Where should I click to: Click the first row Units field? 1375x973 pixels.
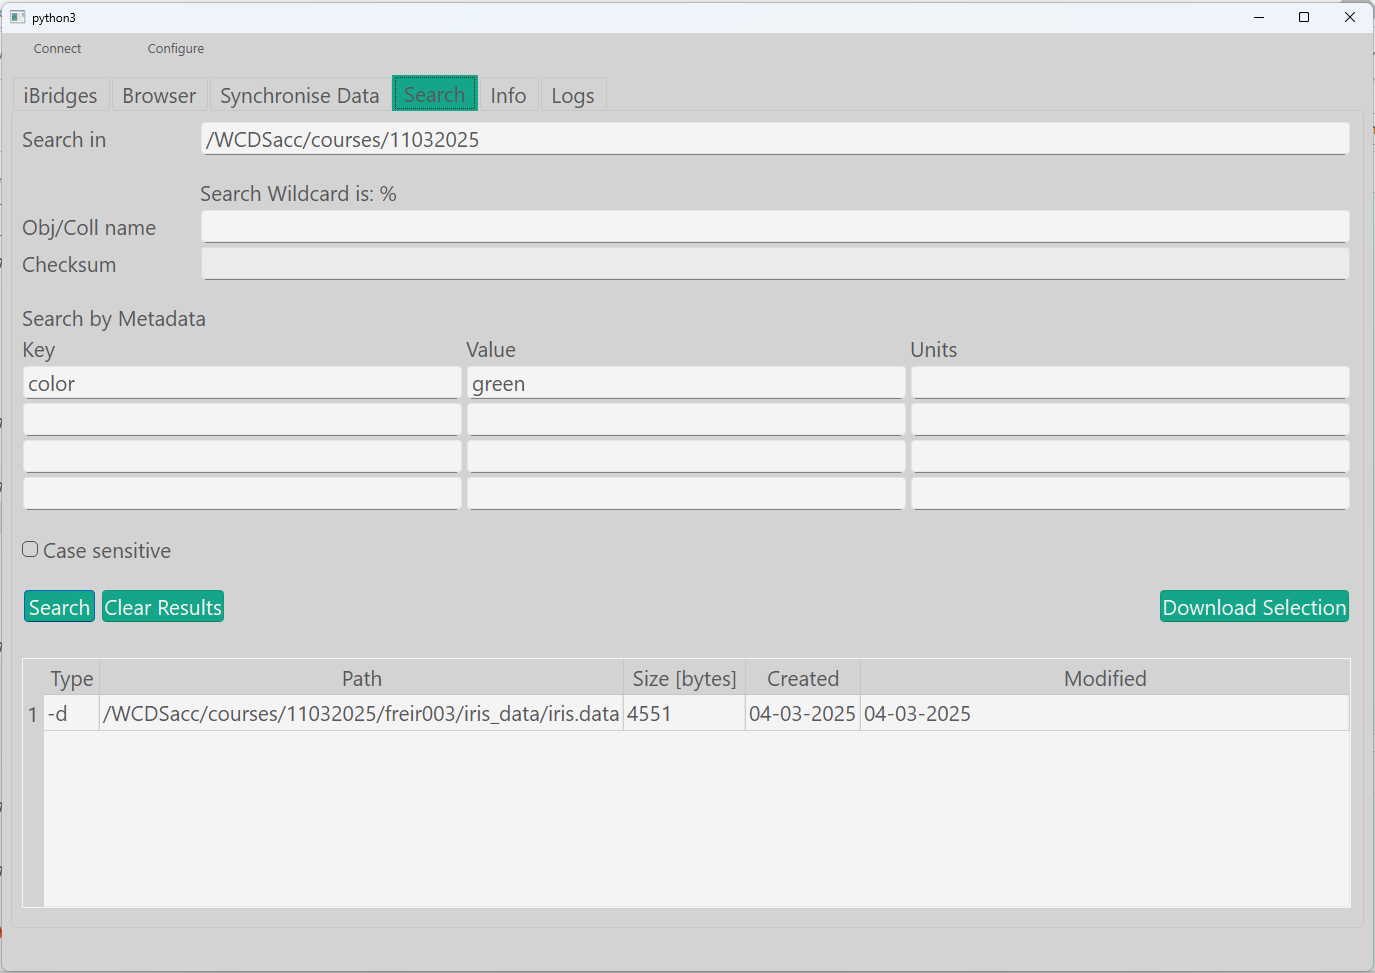coord(1130,383)
